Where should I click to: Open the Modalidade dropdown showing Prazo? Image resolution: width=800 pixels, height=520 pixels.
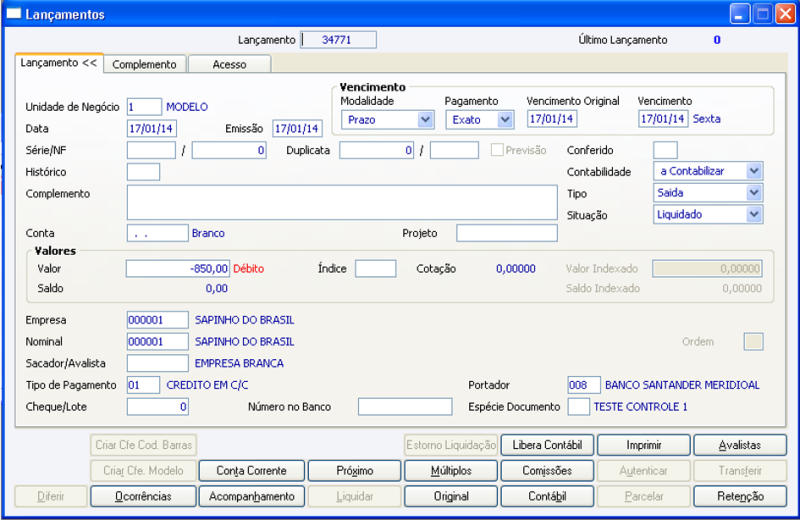tap(387, 120)
